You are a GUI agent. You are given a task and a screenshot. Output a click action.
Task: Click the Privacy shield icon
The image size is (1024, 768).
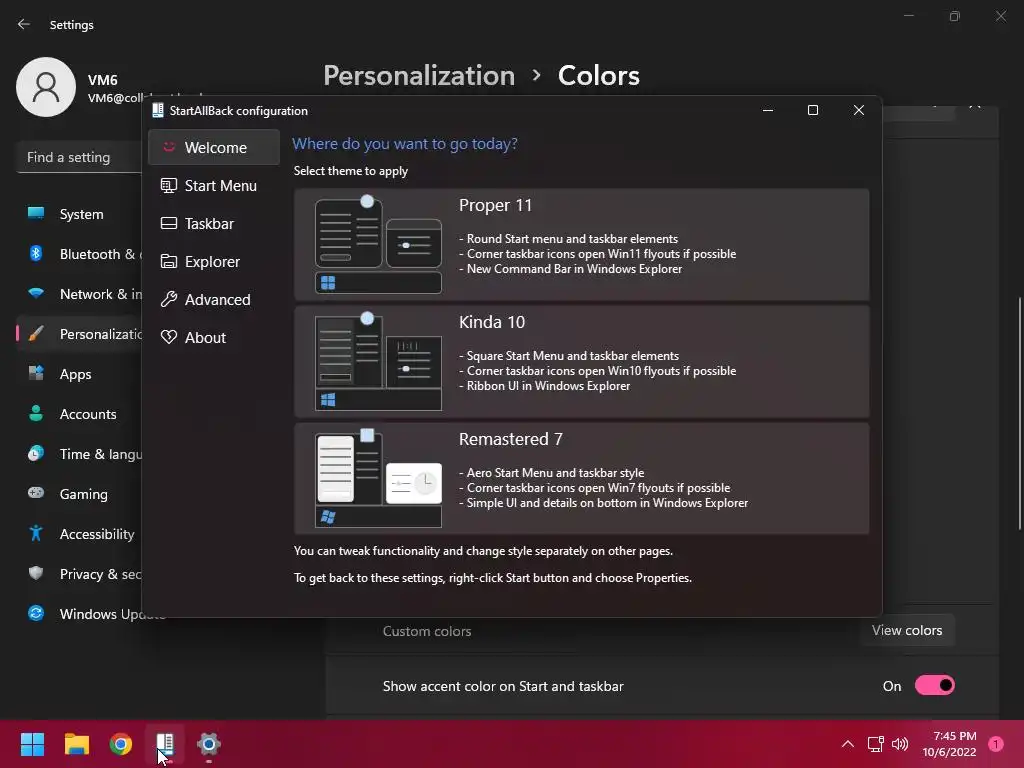coord(36,573)
